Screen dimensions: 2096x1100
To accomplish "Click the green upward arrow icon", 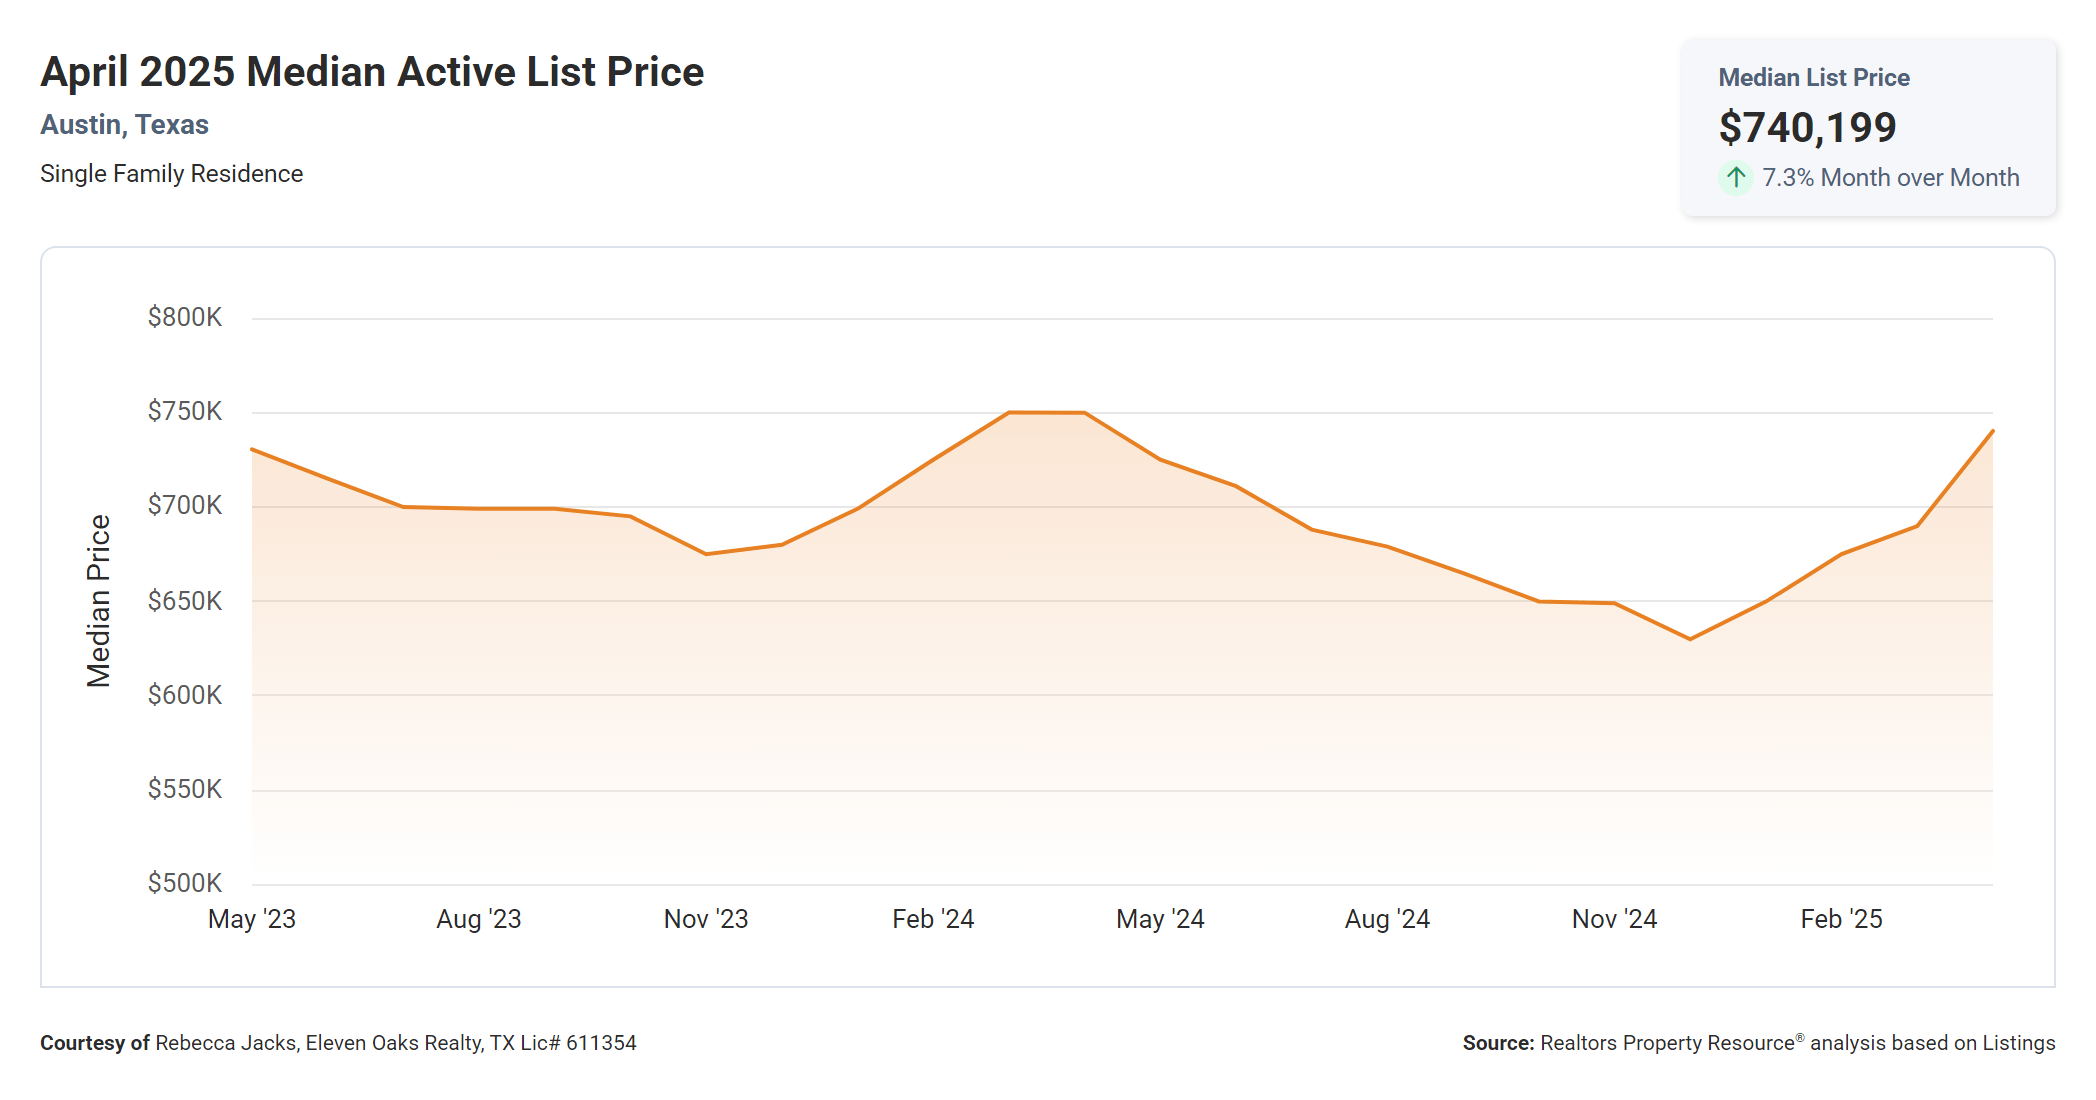I will click(1736, 178).
